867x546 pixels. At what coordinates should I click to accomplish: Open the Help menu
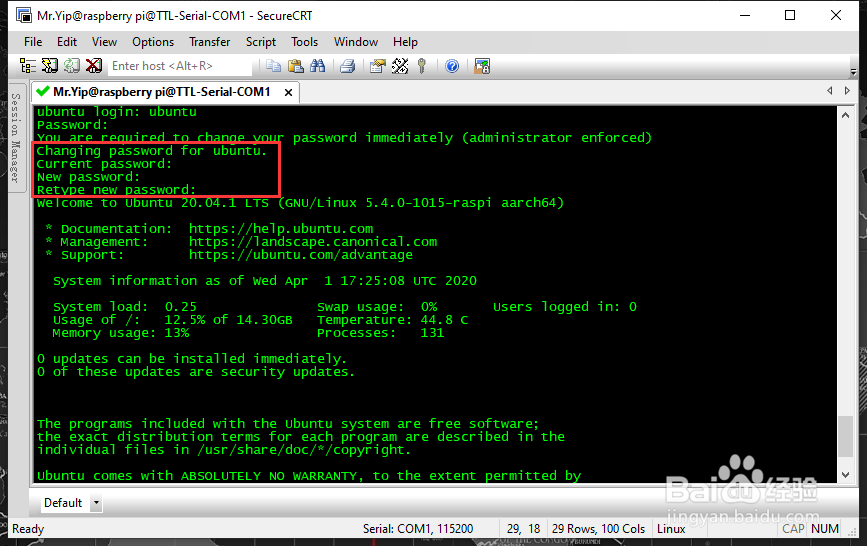point(405,42)
